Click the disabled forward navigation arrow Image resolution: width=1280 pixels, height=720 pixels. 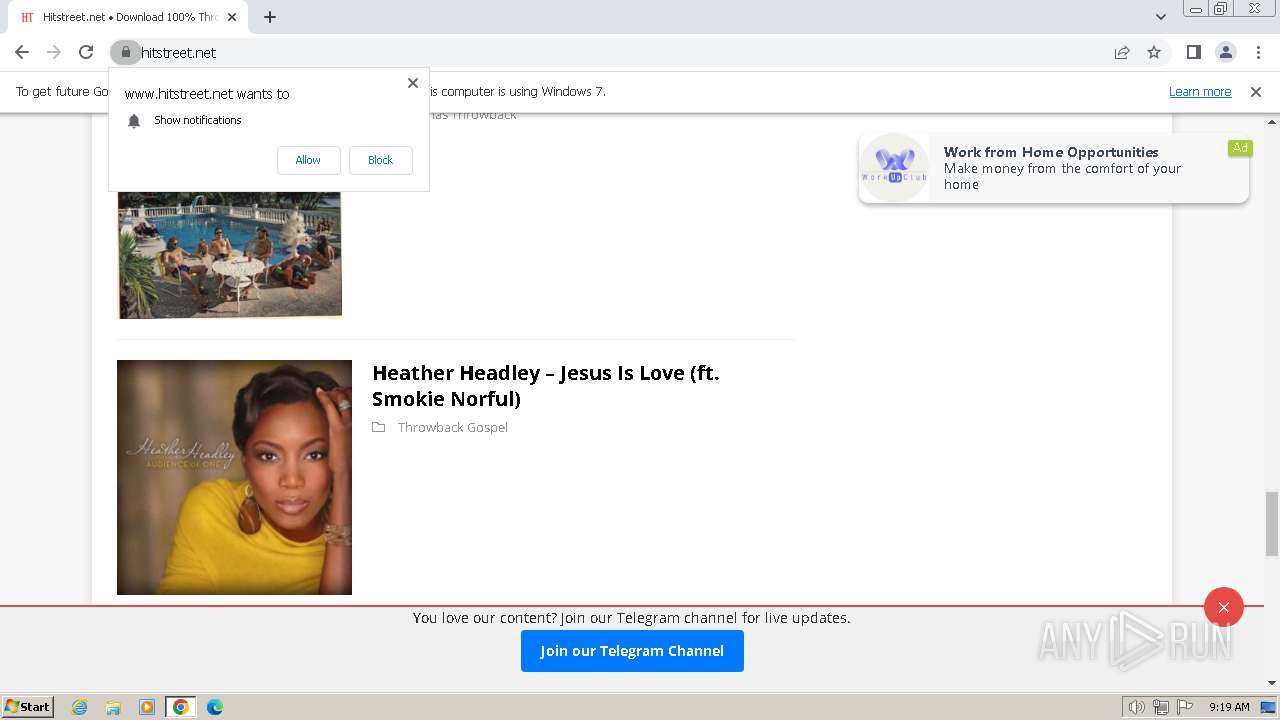tap(54, 52)
